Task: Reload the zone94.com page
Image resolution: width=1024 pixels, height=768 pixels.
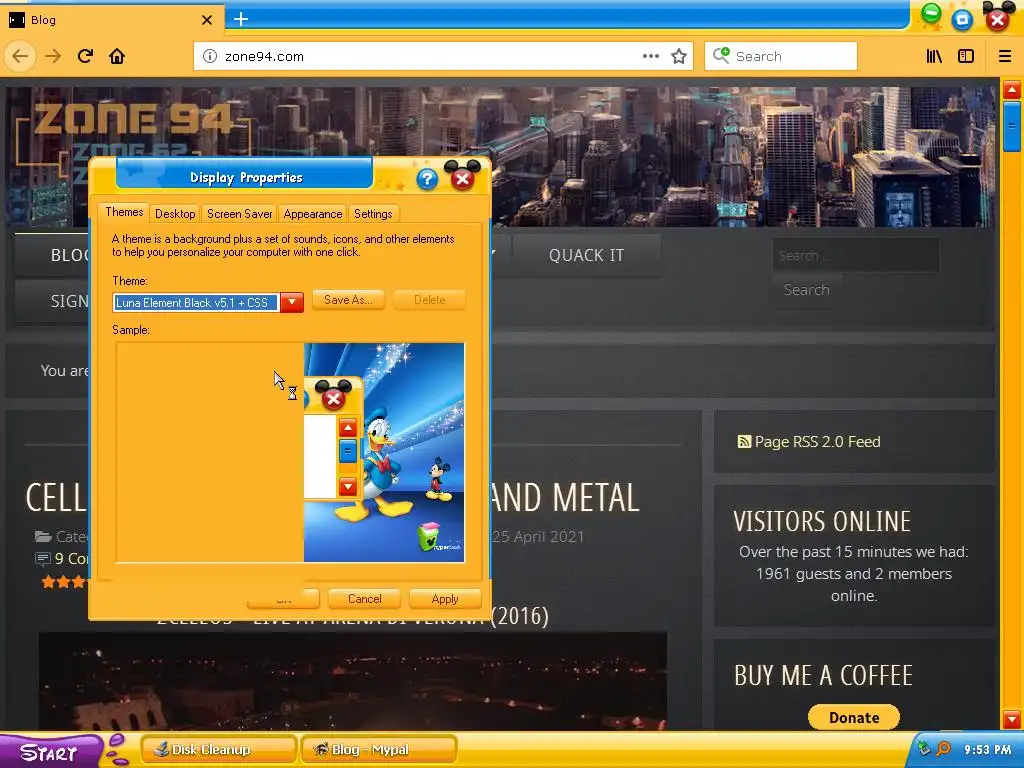Action: [x=85, y=56]
